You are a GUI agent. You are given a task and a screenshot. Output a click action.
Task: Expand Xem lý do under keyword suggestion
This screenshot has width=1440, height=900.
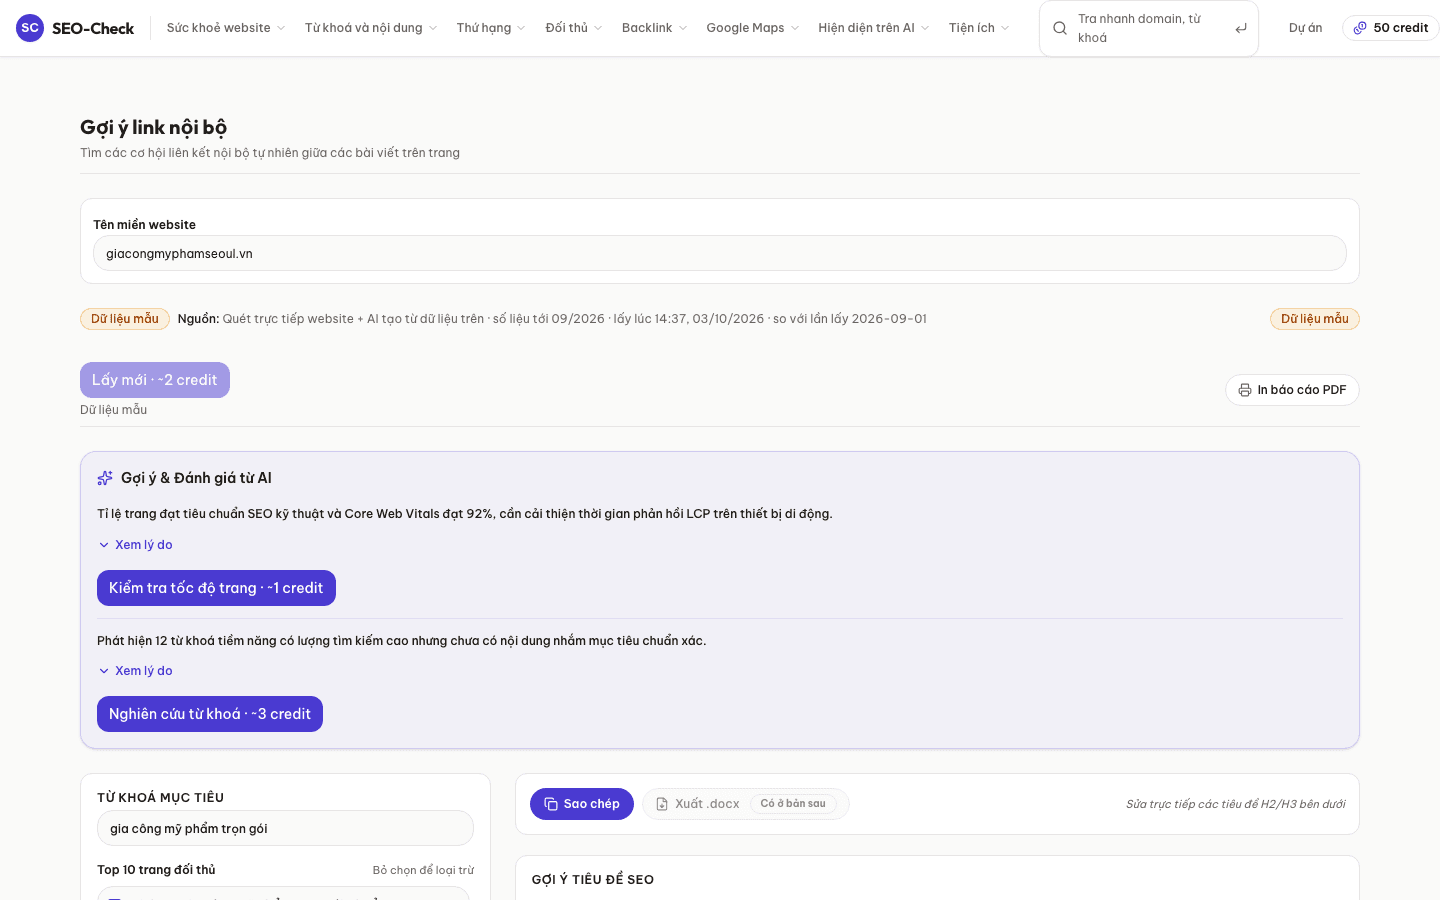coord(135,671)
